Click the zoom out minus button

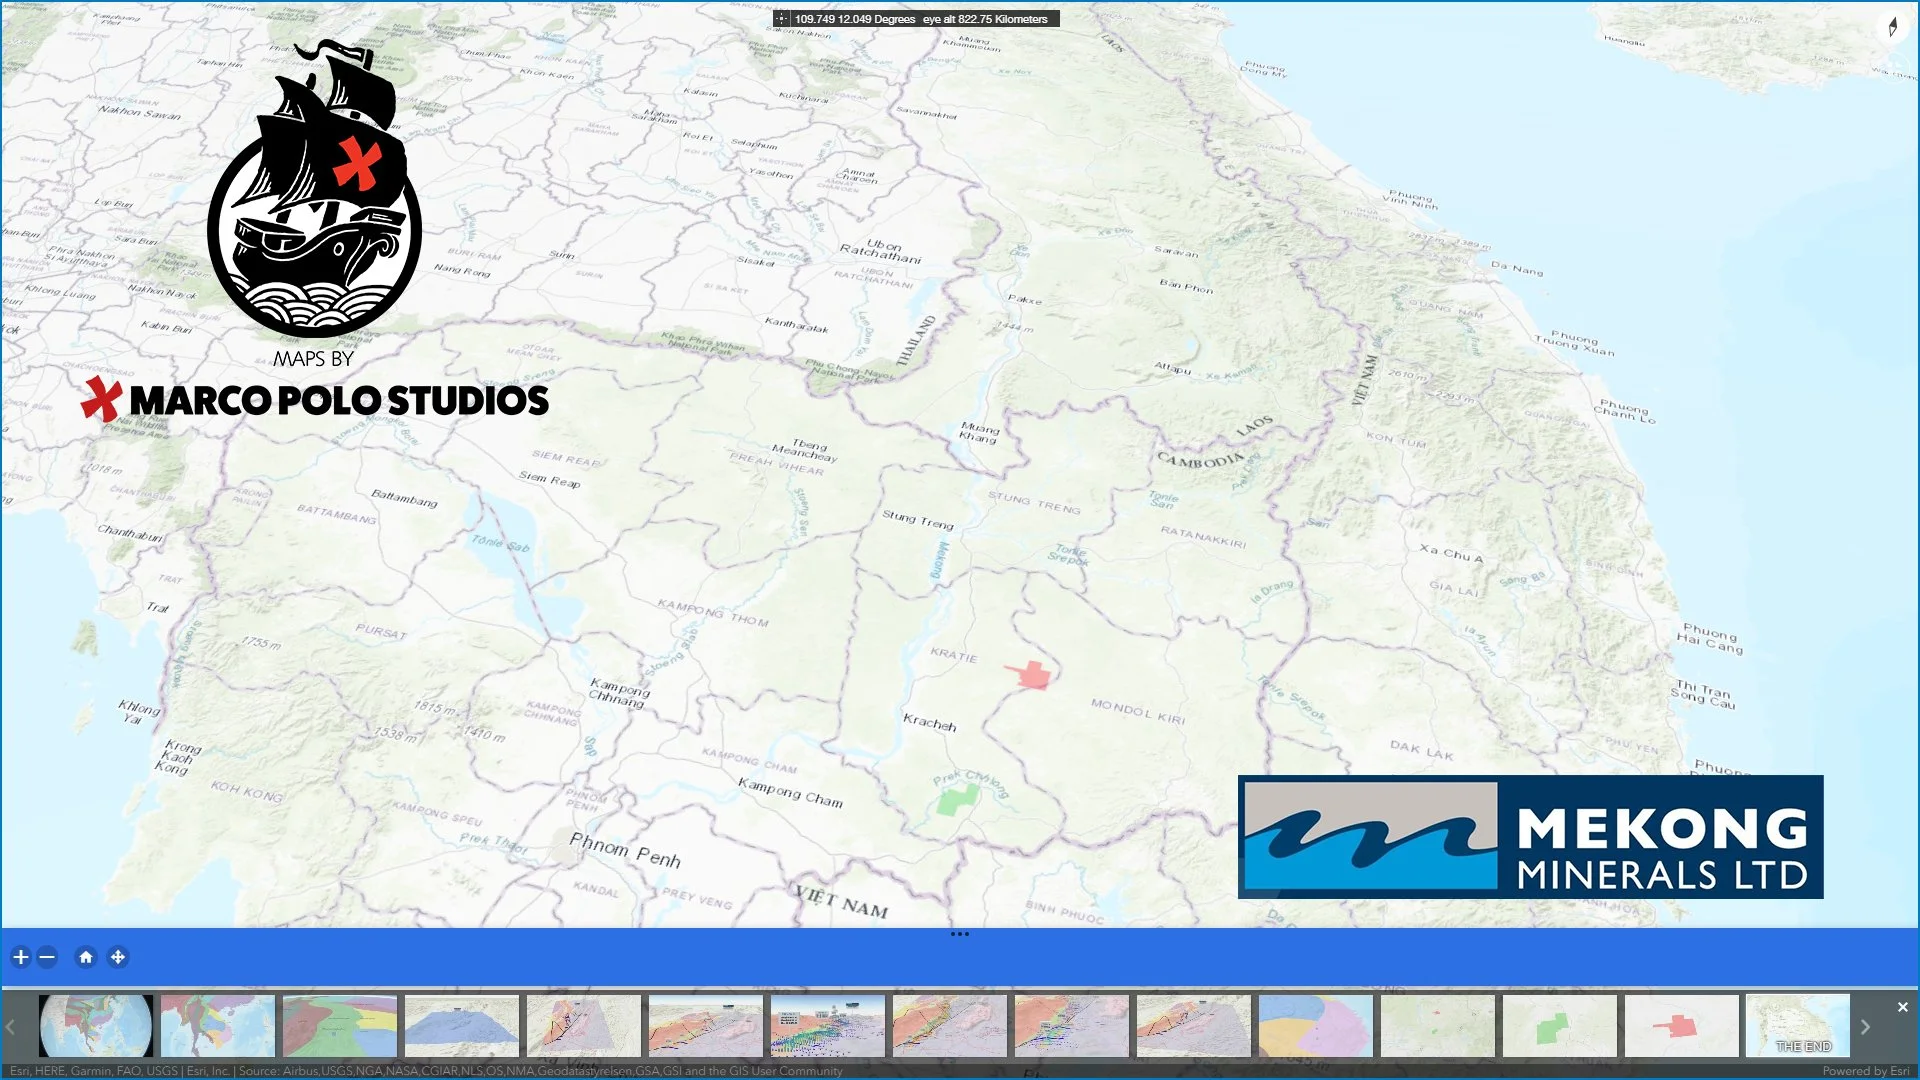pyautogui.click(x=47, y=957)
